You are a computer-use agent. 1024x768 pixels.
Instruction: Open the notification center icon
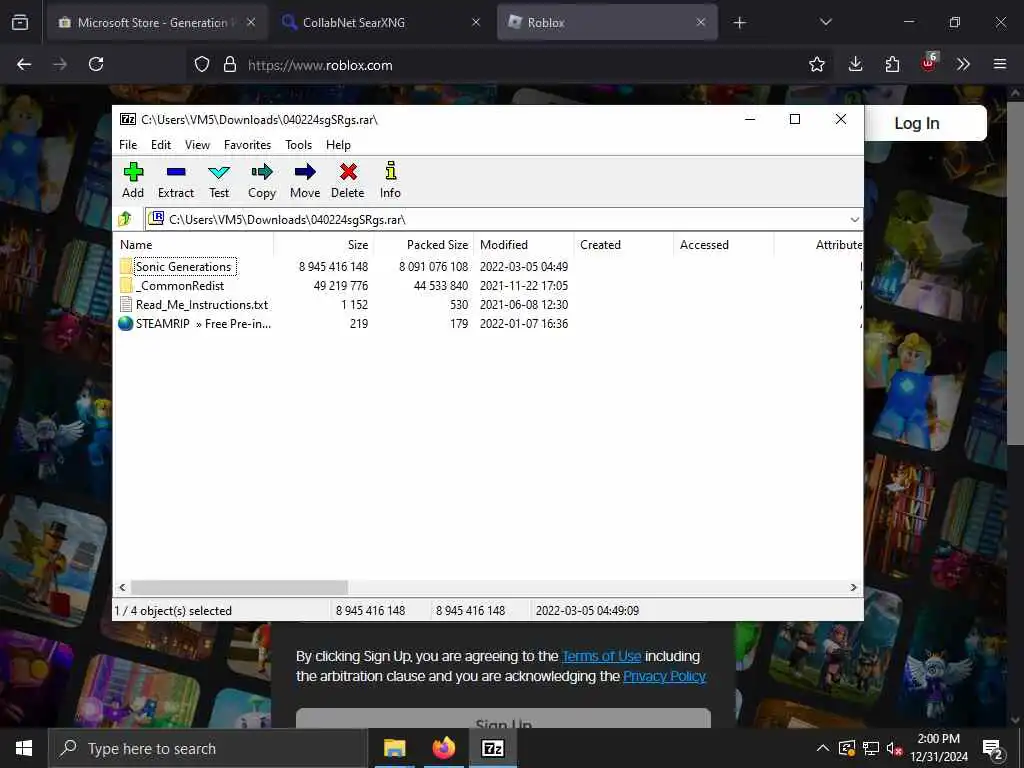(993, 749)
